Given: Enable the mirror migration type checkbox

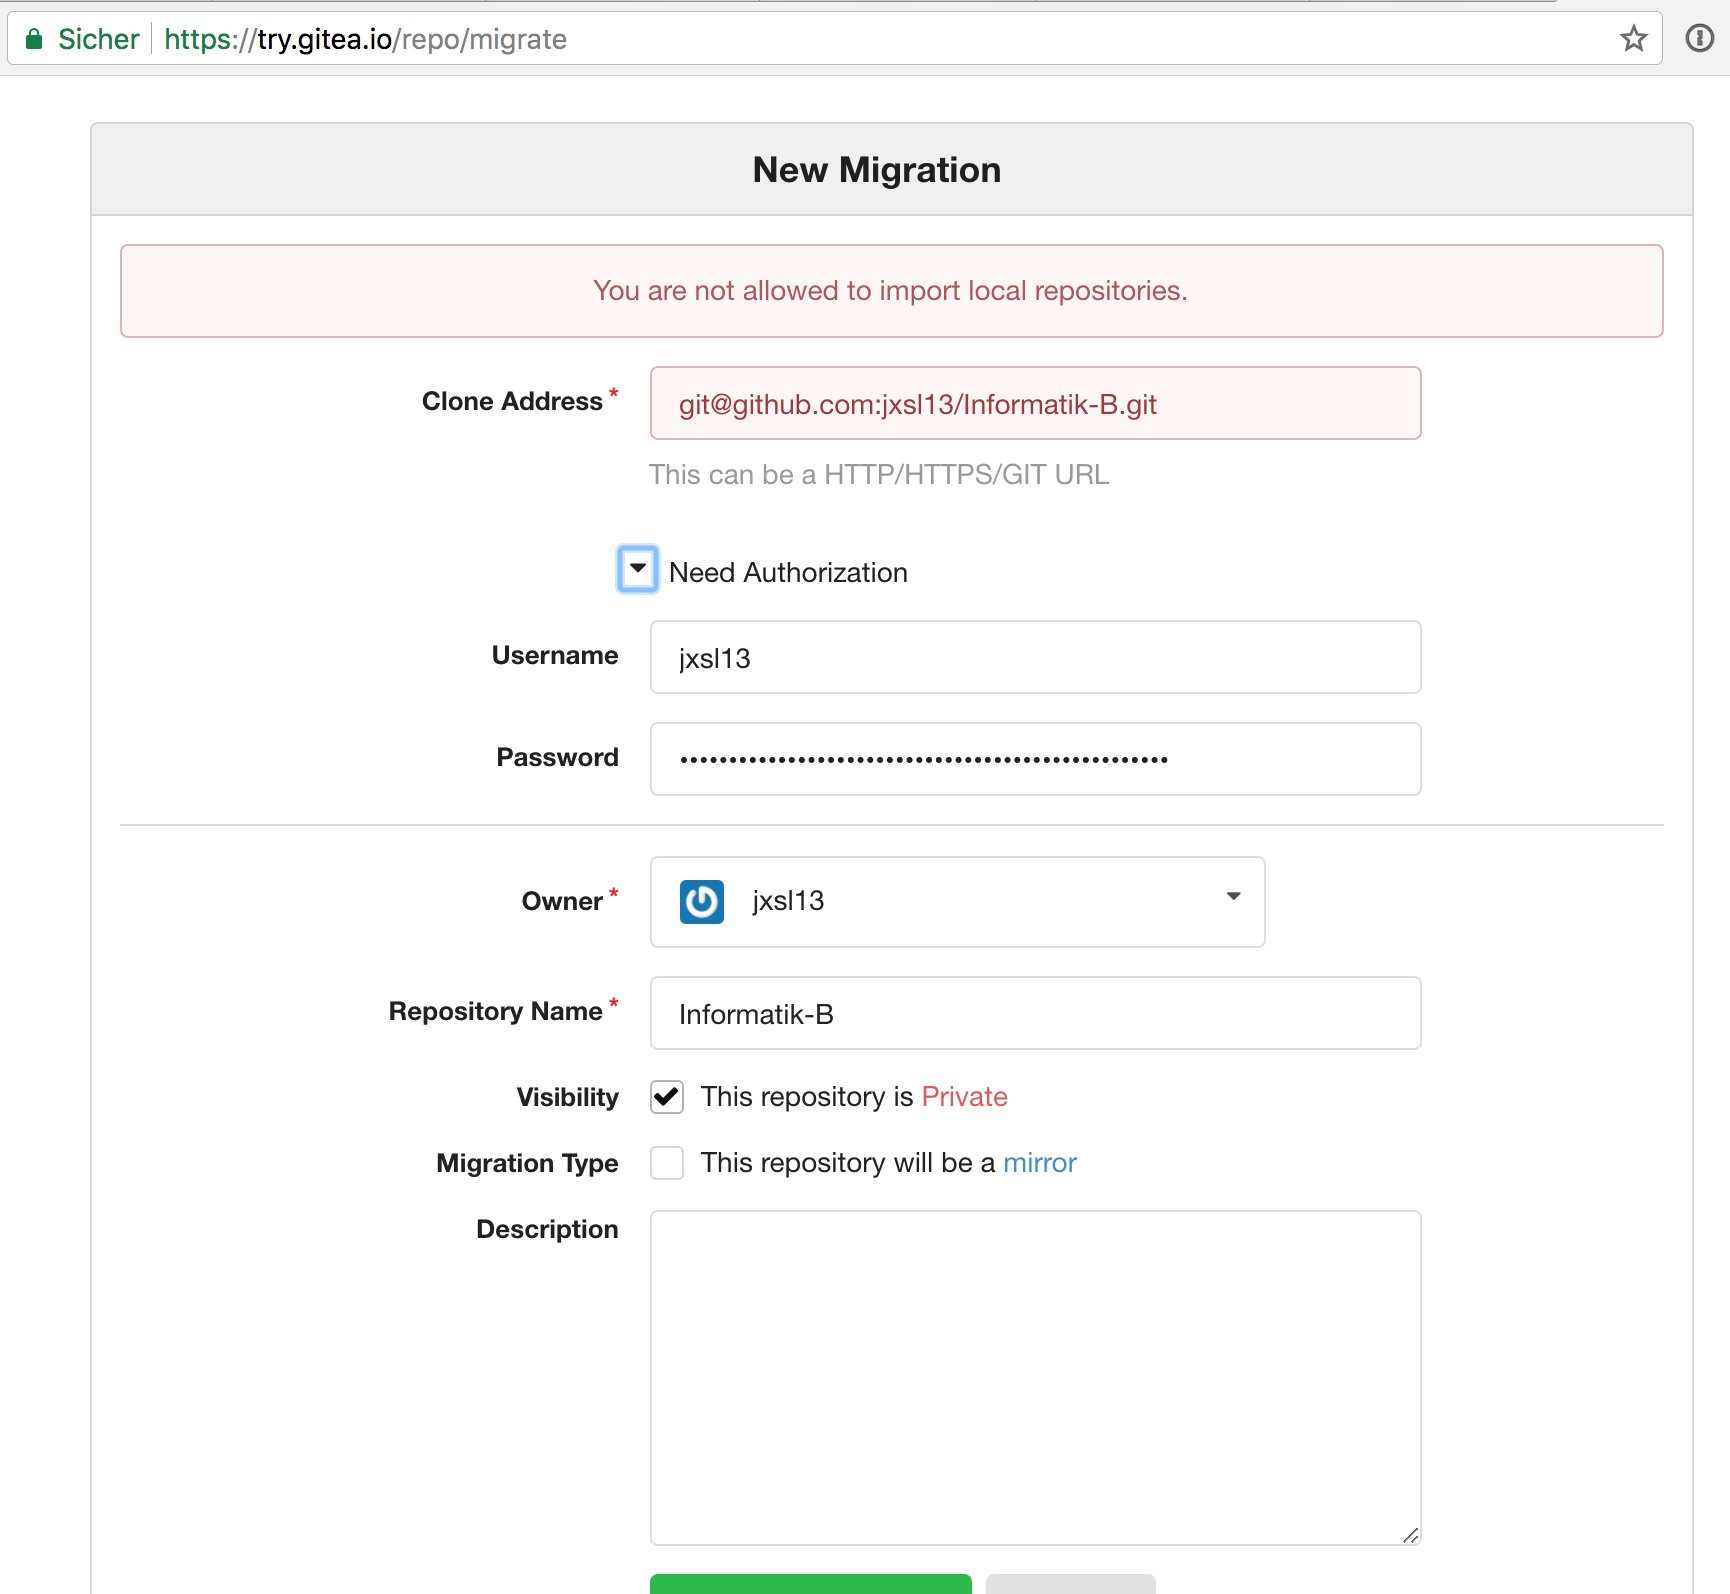Looking at the screenshot, I should pyautogui.click(x=667, y=1163).
